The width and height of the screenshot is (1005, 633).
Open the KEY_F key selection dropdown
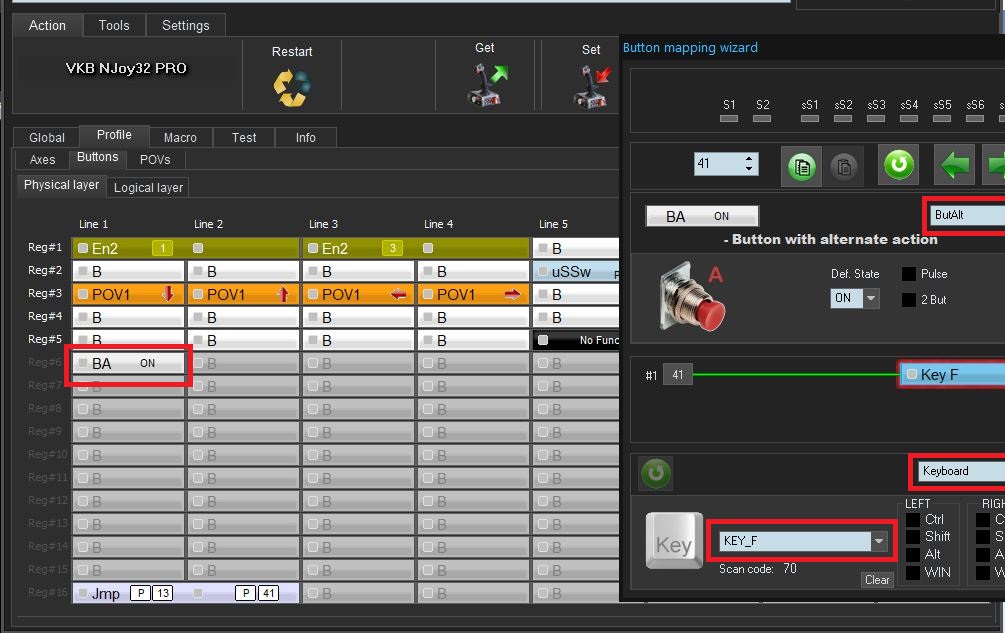tap(879, 541)
